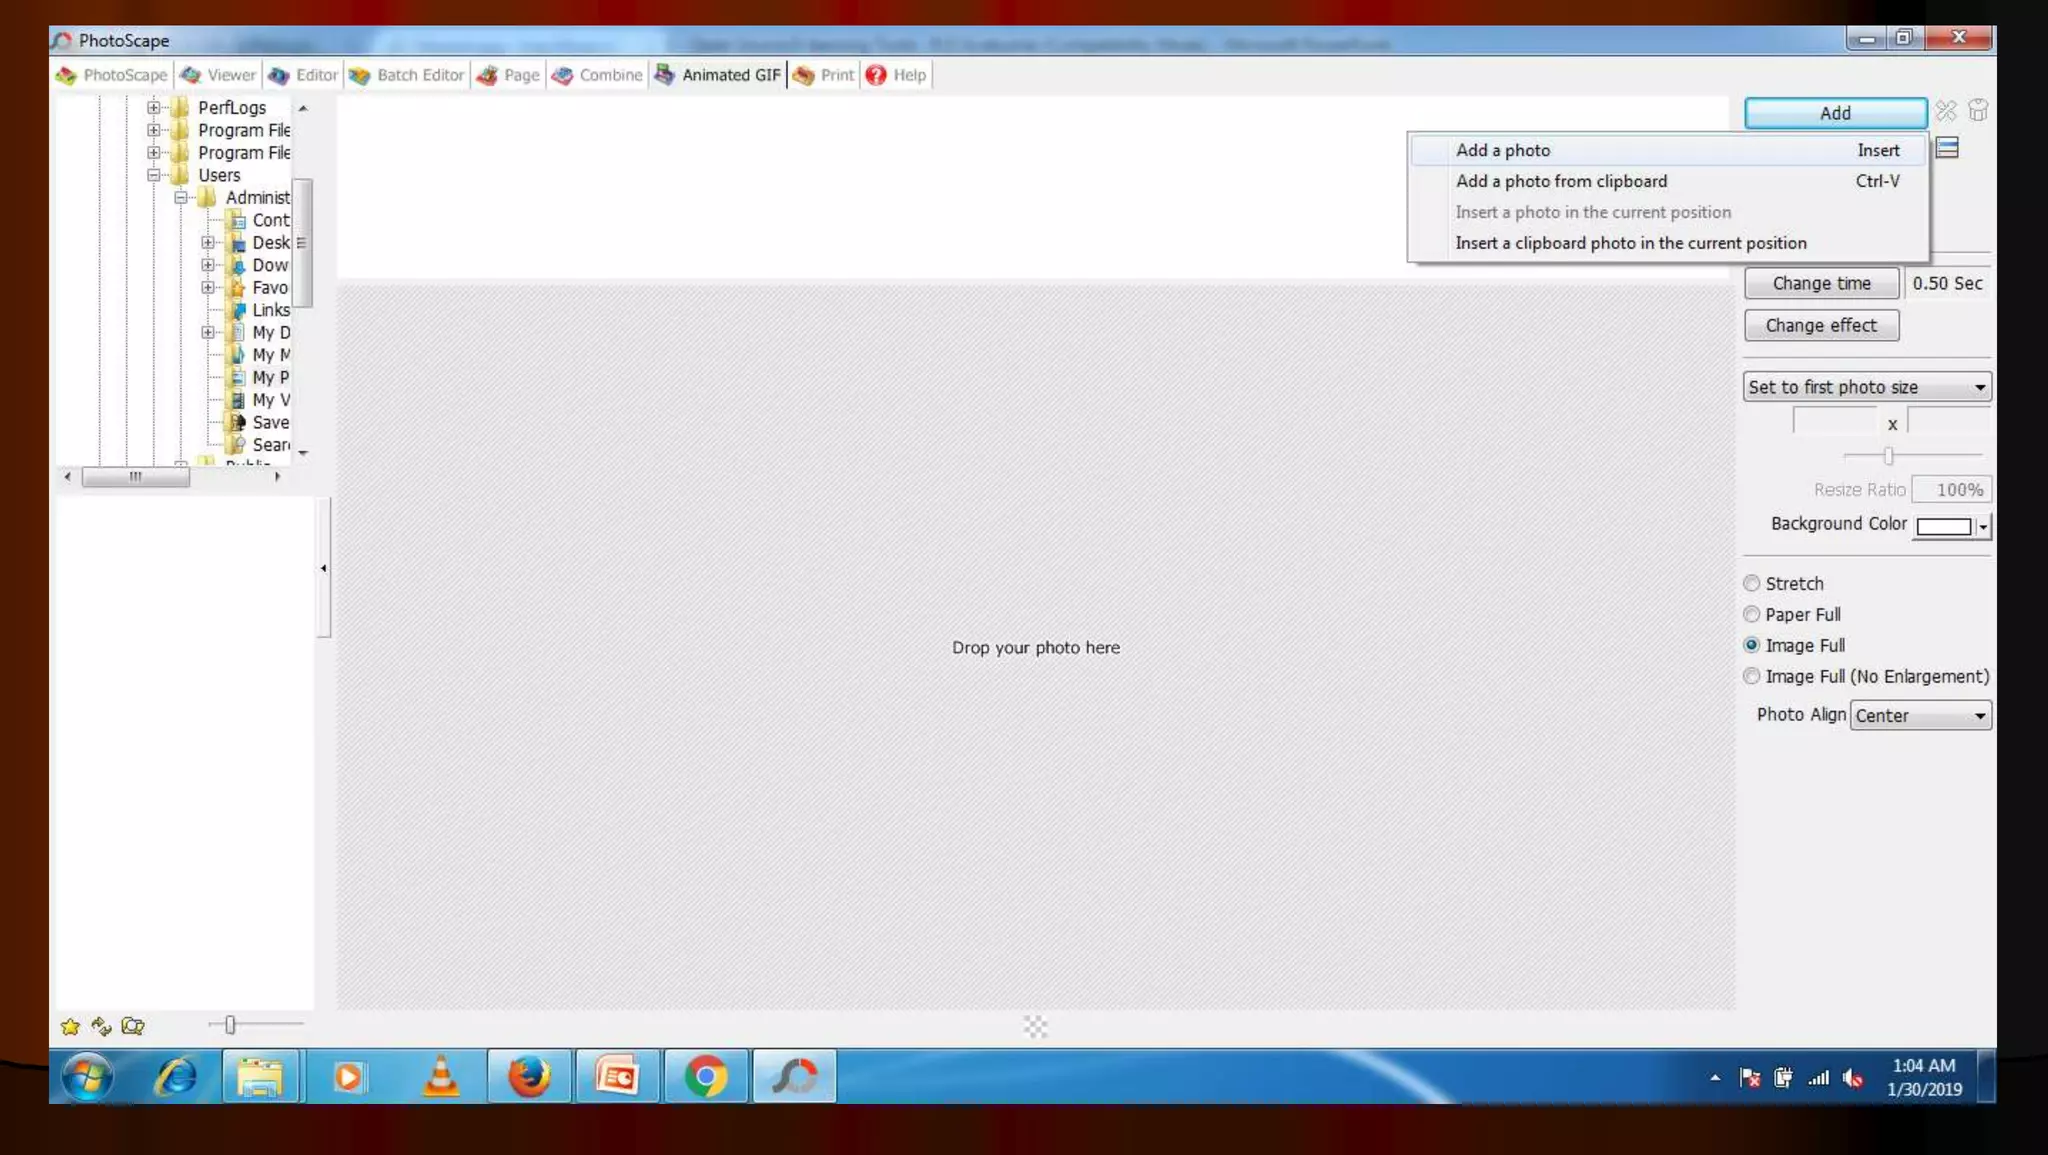
Task: Open Google Chrome from the taskbar
Action: 705,1076
